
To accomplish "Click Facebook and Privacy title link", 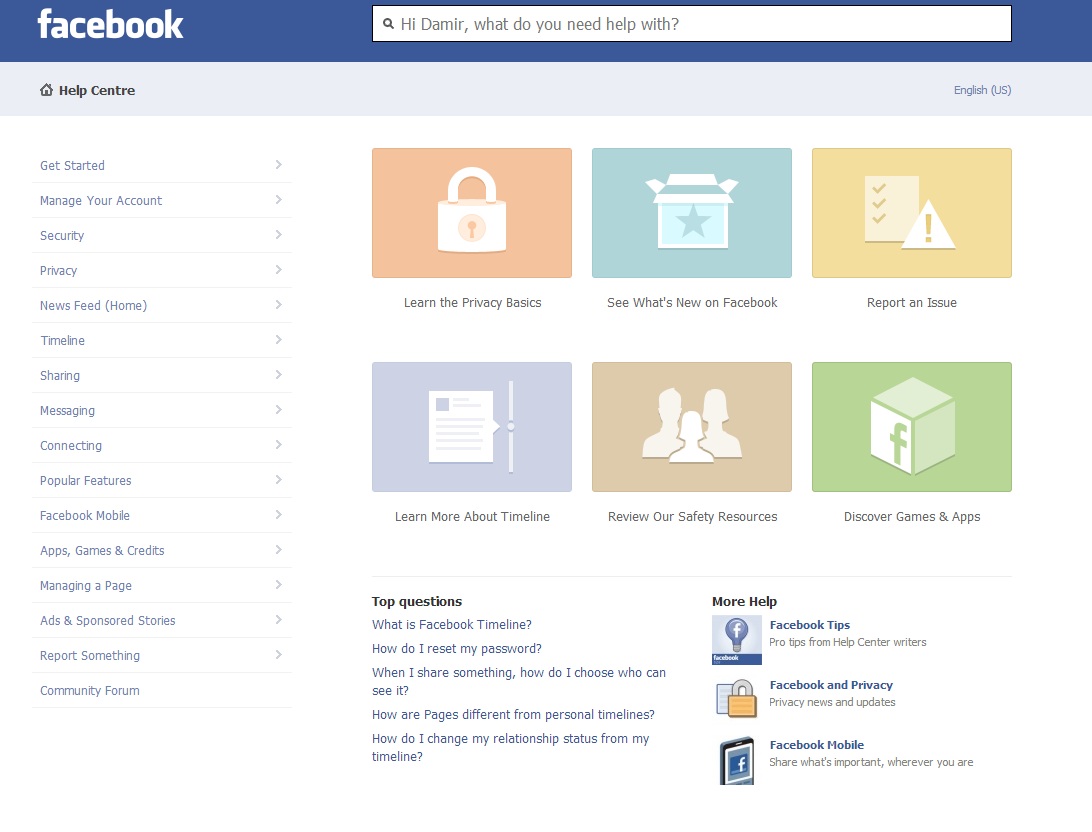I will [x=831, y=685].
